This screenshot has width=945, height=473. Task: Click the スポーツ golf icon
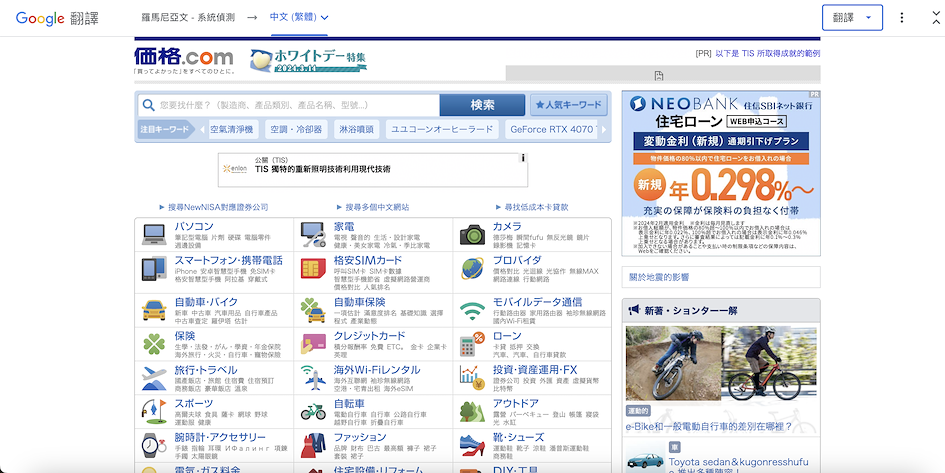[153, 412]
